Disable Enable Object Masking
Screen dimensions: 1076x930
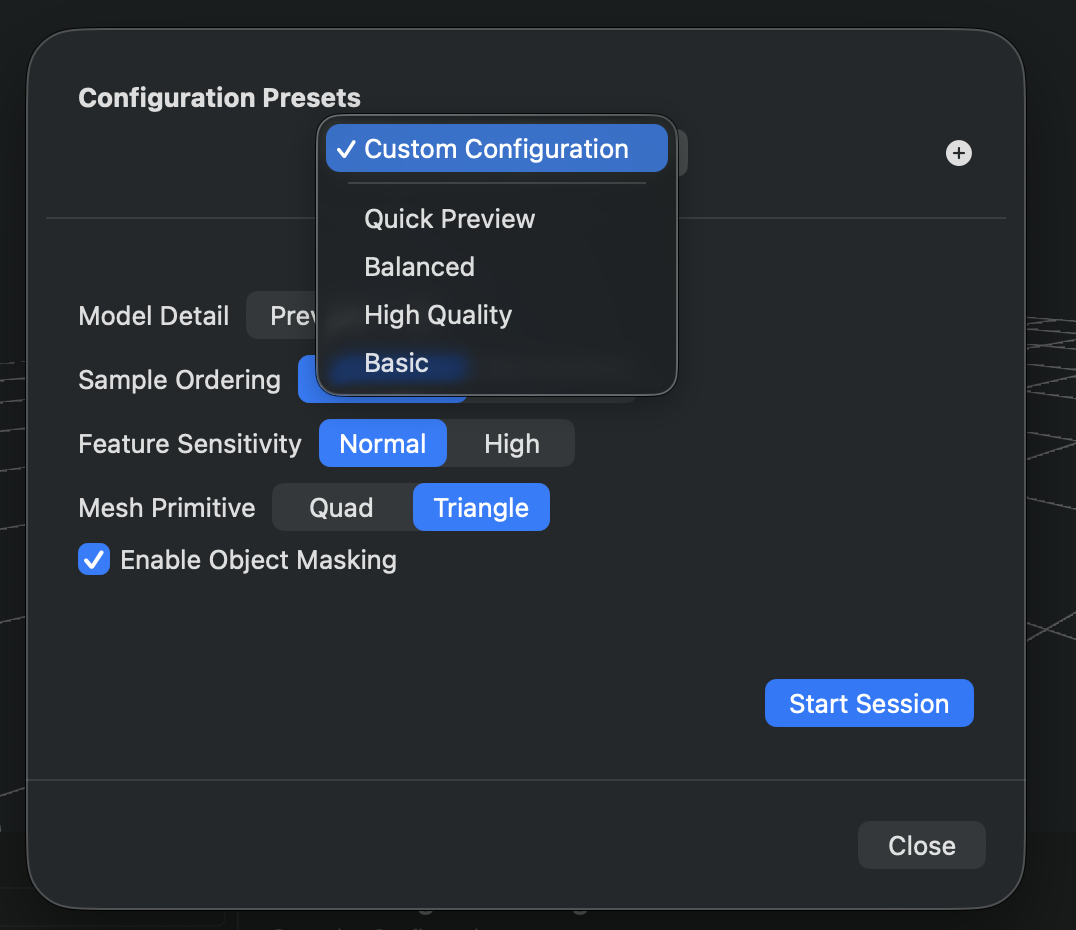(93, 559)
